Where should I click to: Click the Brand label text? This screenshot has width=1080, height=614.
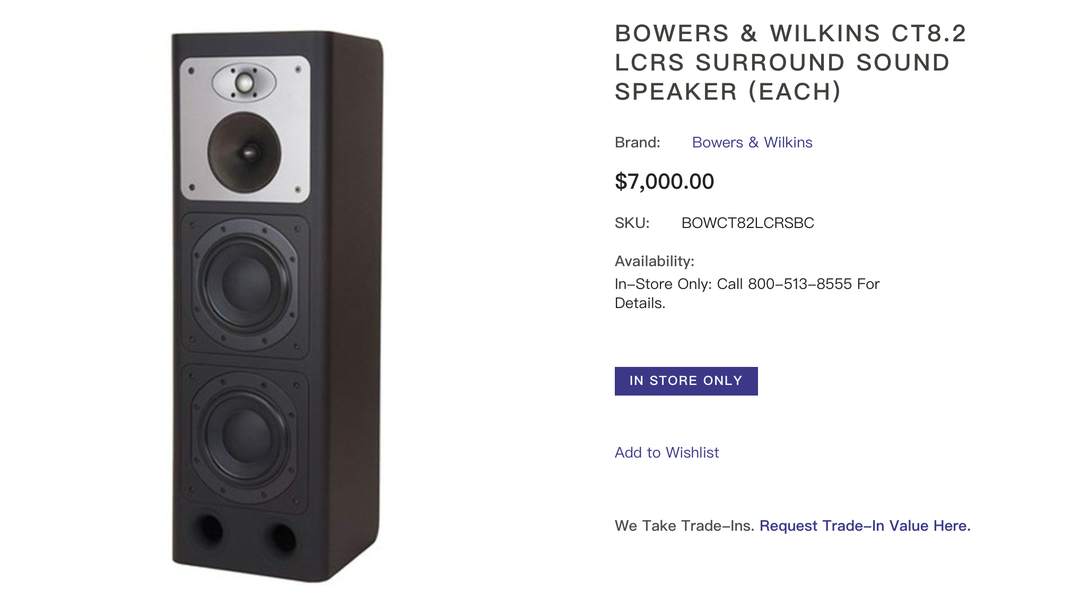pyautogui.click(x=637, y=143)
